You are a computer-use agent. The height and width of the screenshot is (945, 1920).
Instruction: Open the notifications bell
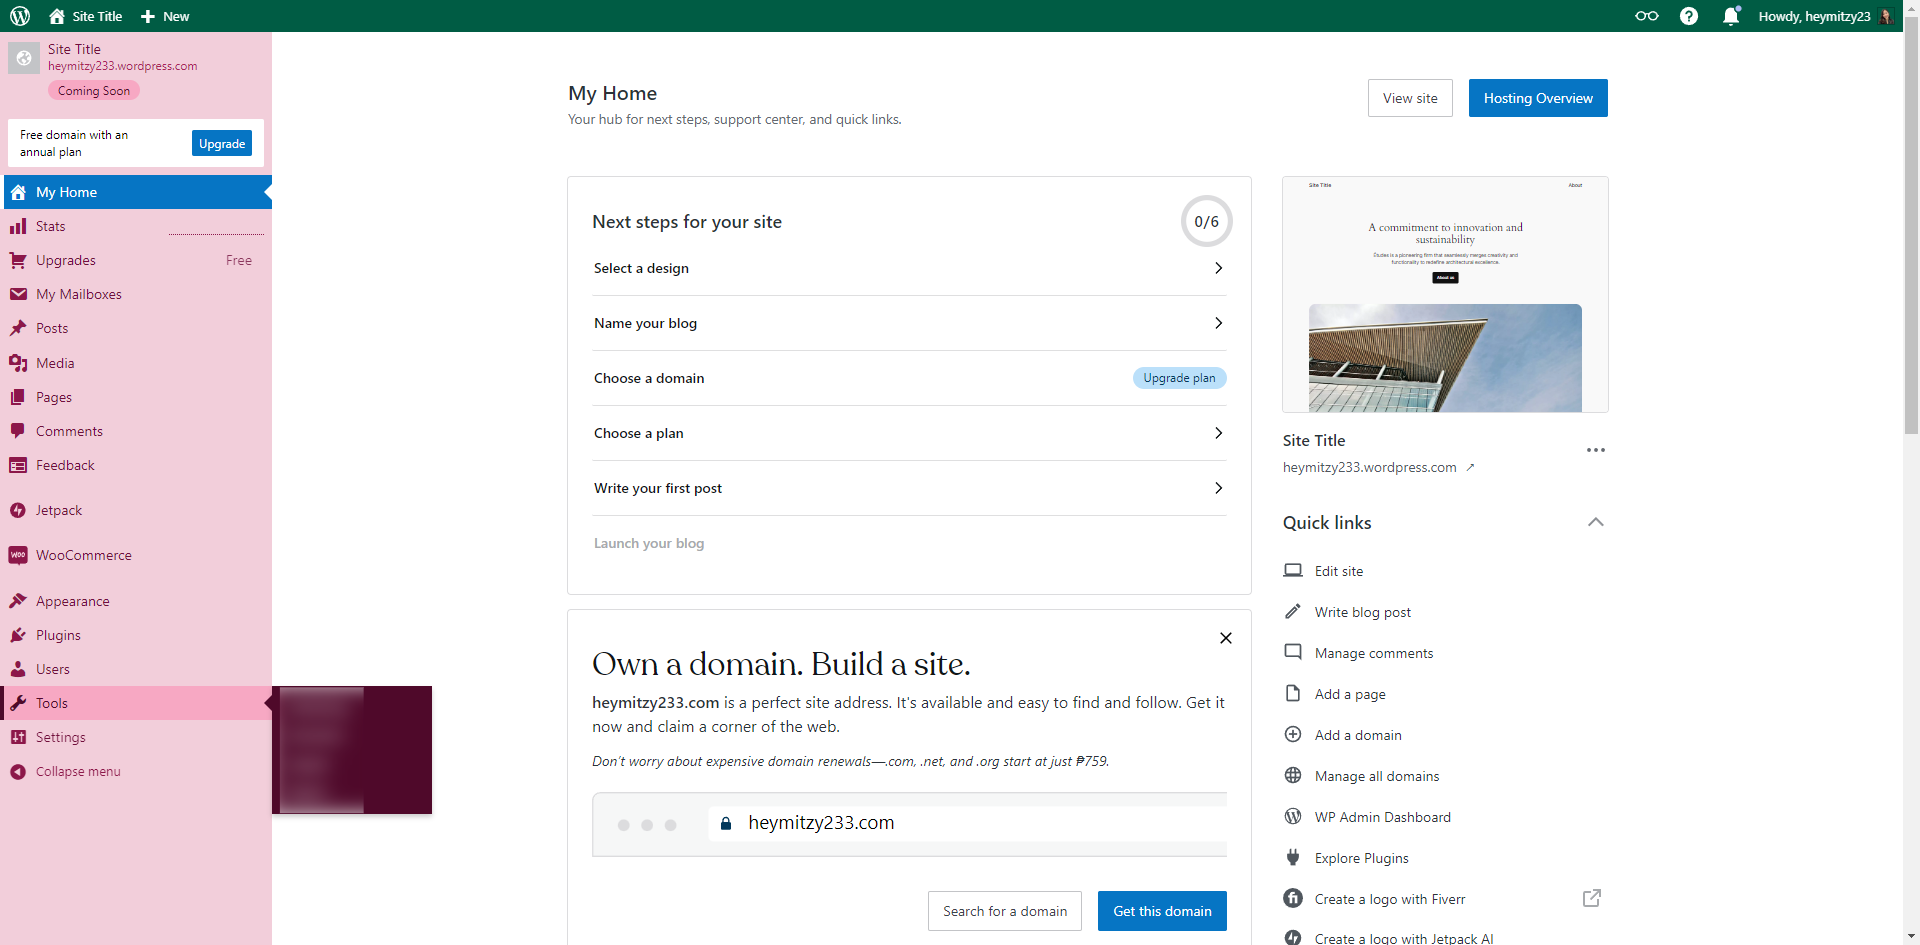tap(1731, 16)
